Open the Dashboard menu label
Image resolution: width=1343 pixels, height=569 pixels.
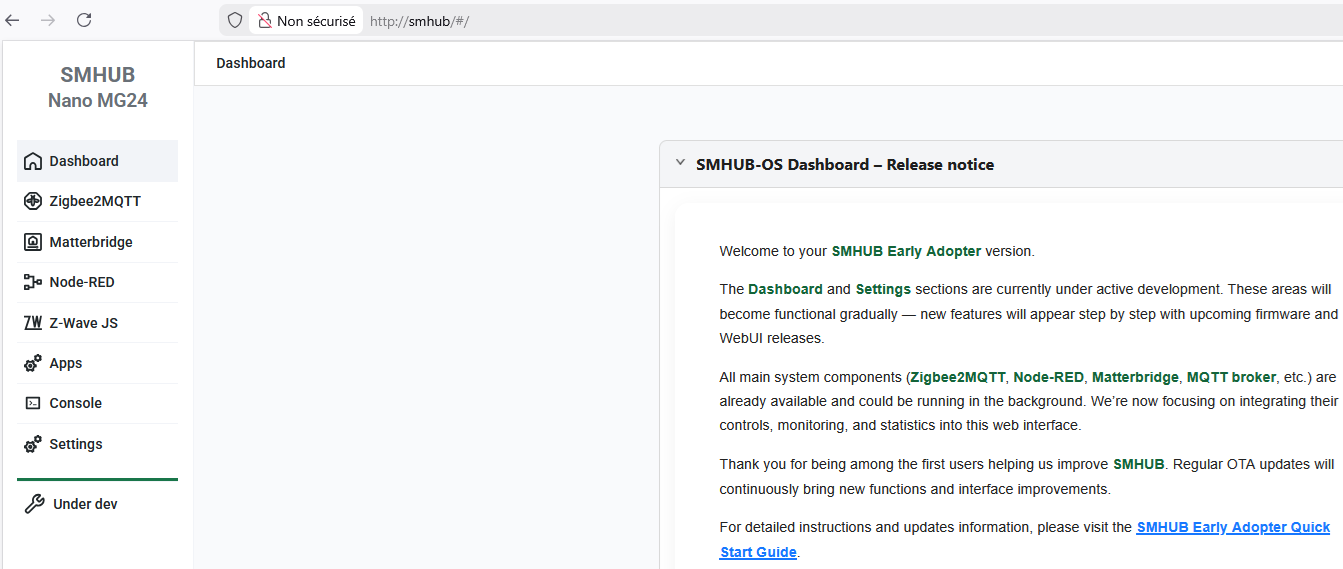[84, 161]
